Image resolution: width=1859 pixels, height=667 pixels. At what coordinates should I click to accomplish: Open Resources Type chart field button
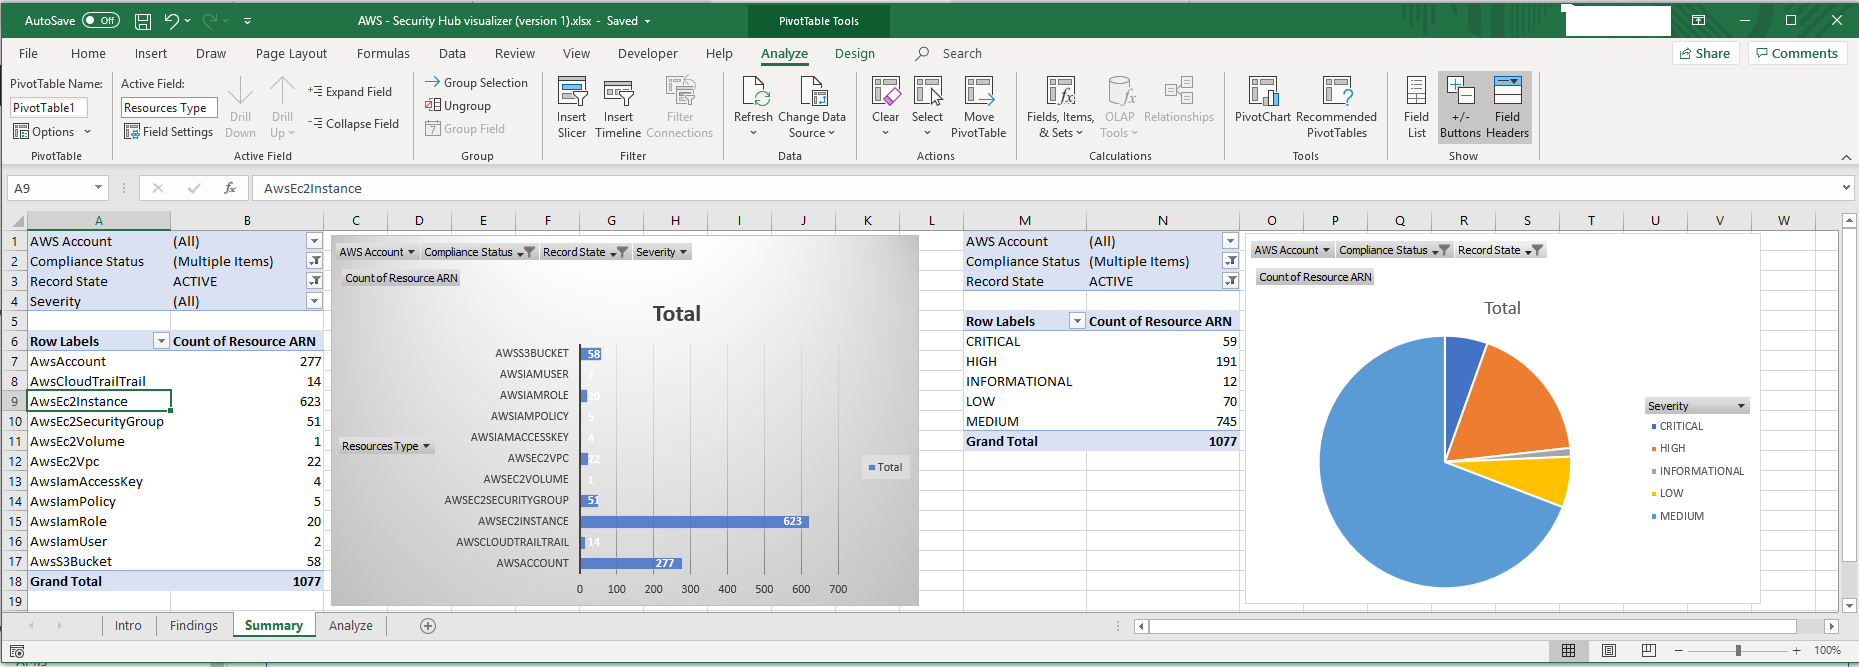pos(386,446)
